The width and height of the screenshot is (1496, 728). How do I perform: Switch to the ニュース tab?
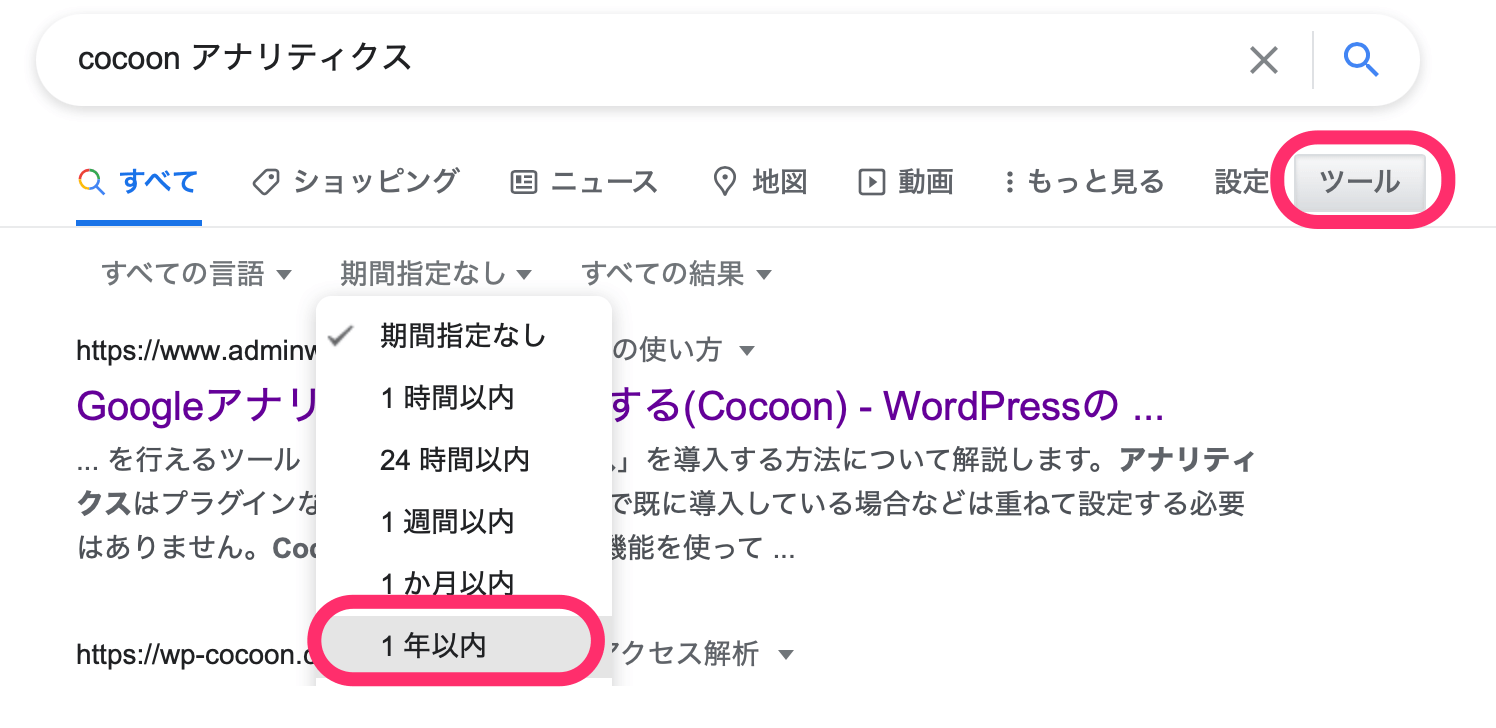point(584,182)
